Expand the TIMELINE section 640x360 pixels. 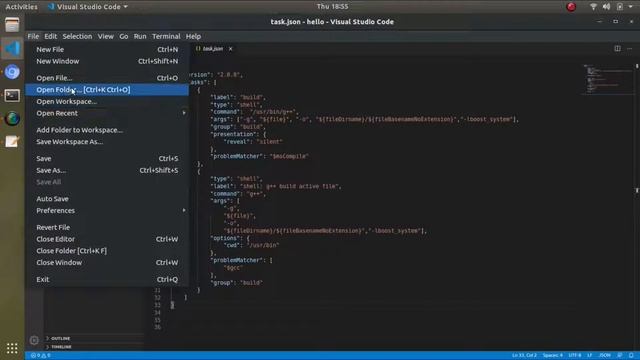[94, 347]
